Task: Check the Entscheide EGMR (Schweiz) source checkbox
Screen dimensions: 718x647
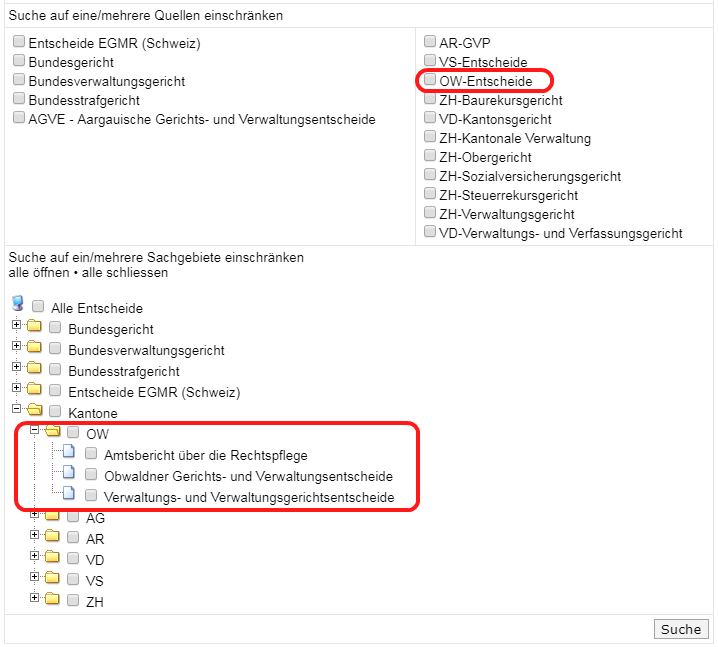Action: pos(19,41)
